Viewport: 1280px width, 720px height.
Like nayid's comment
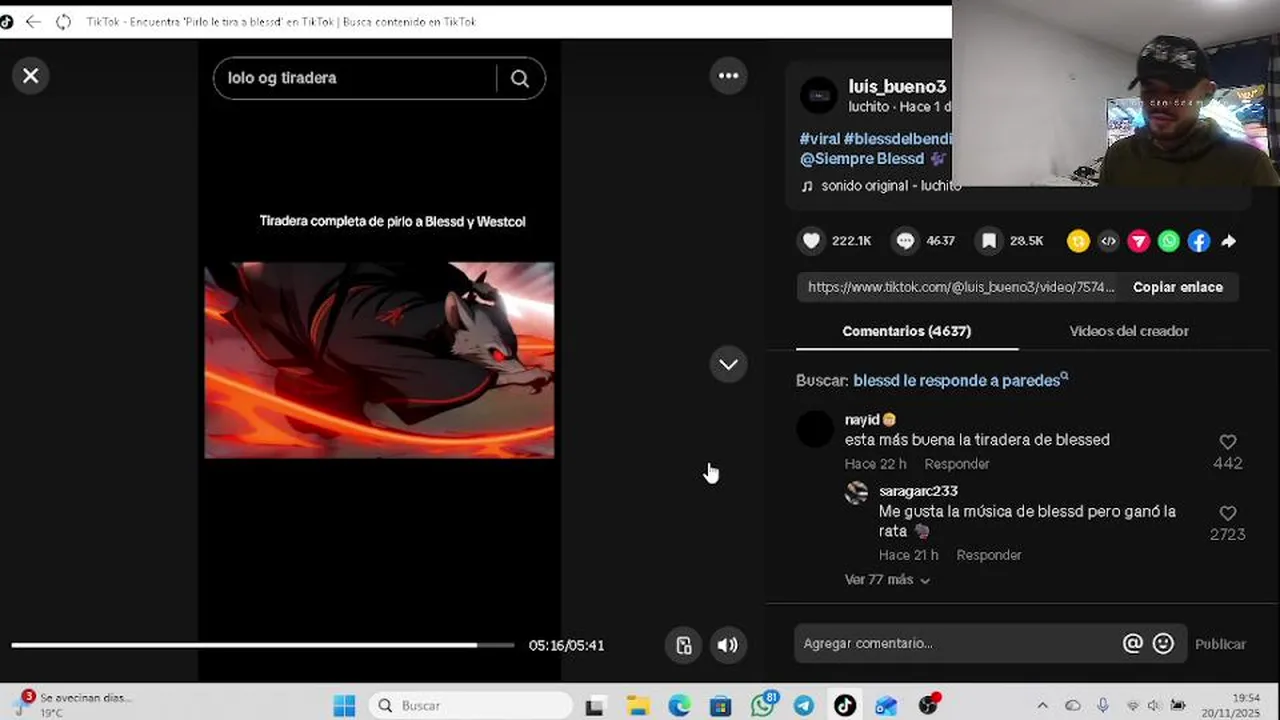(1228, 441)
